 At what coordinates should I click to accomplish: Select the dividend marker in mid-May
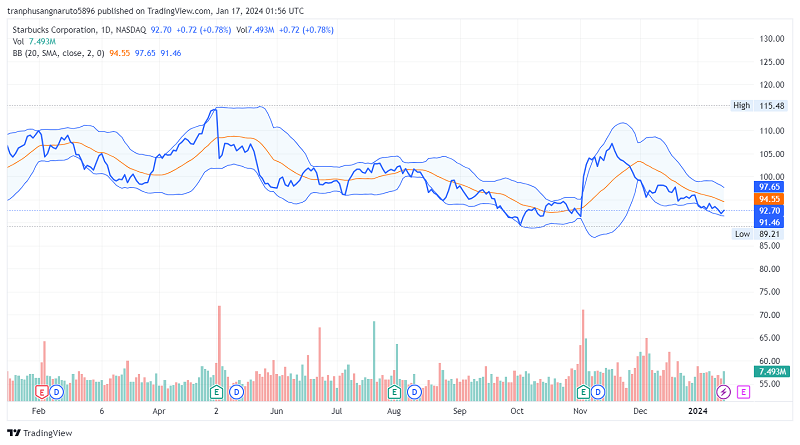(235, 392)
